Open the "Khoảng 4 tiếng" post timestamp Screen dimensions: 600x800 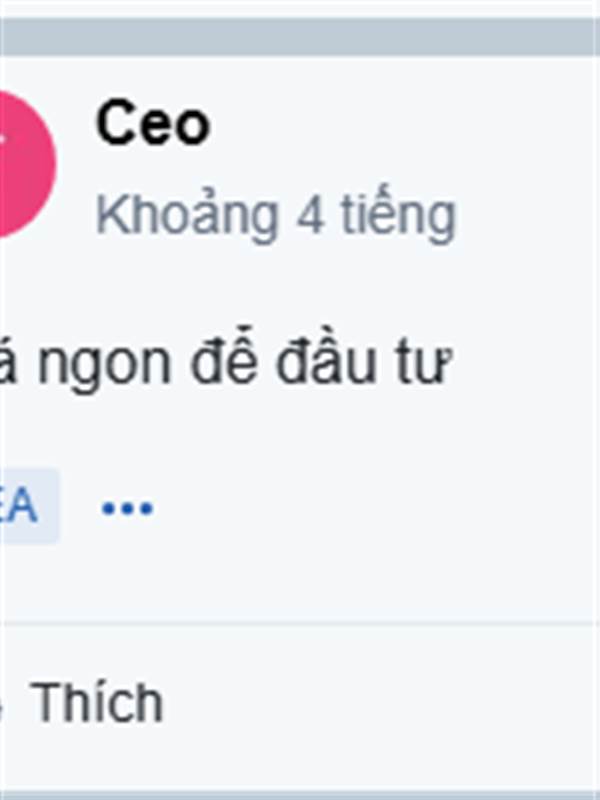pos(276,215)
